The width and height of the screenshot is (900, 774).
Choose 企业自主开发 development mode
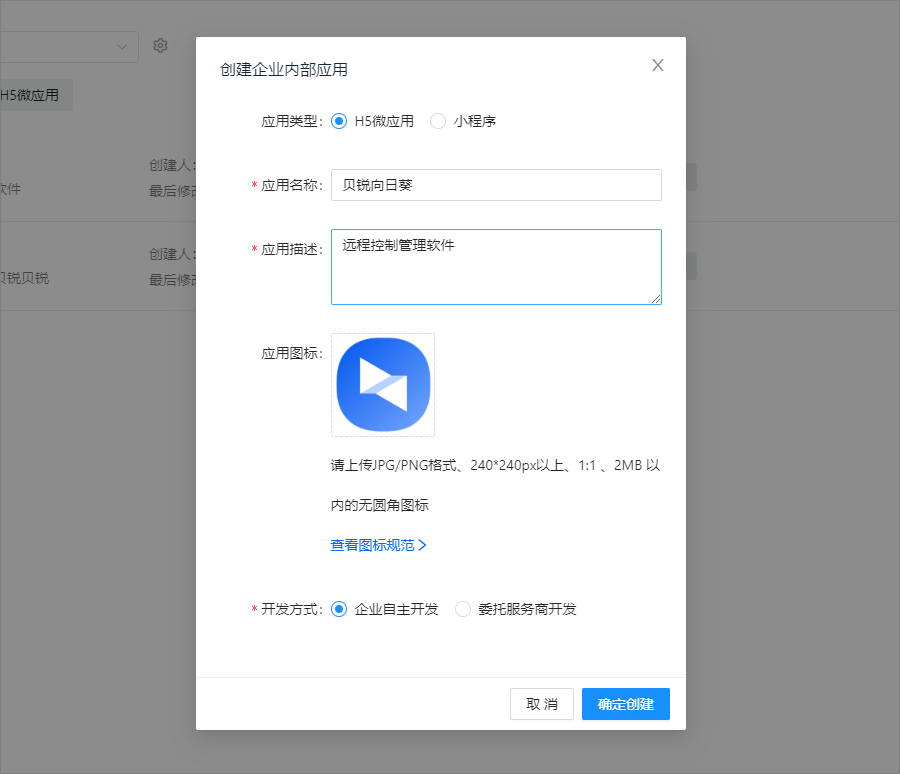click(x=339, y=609)
